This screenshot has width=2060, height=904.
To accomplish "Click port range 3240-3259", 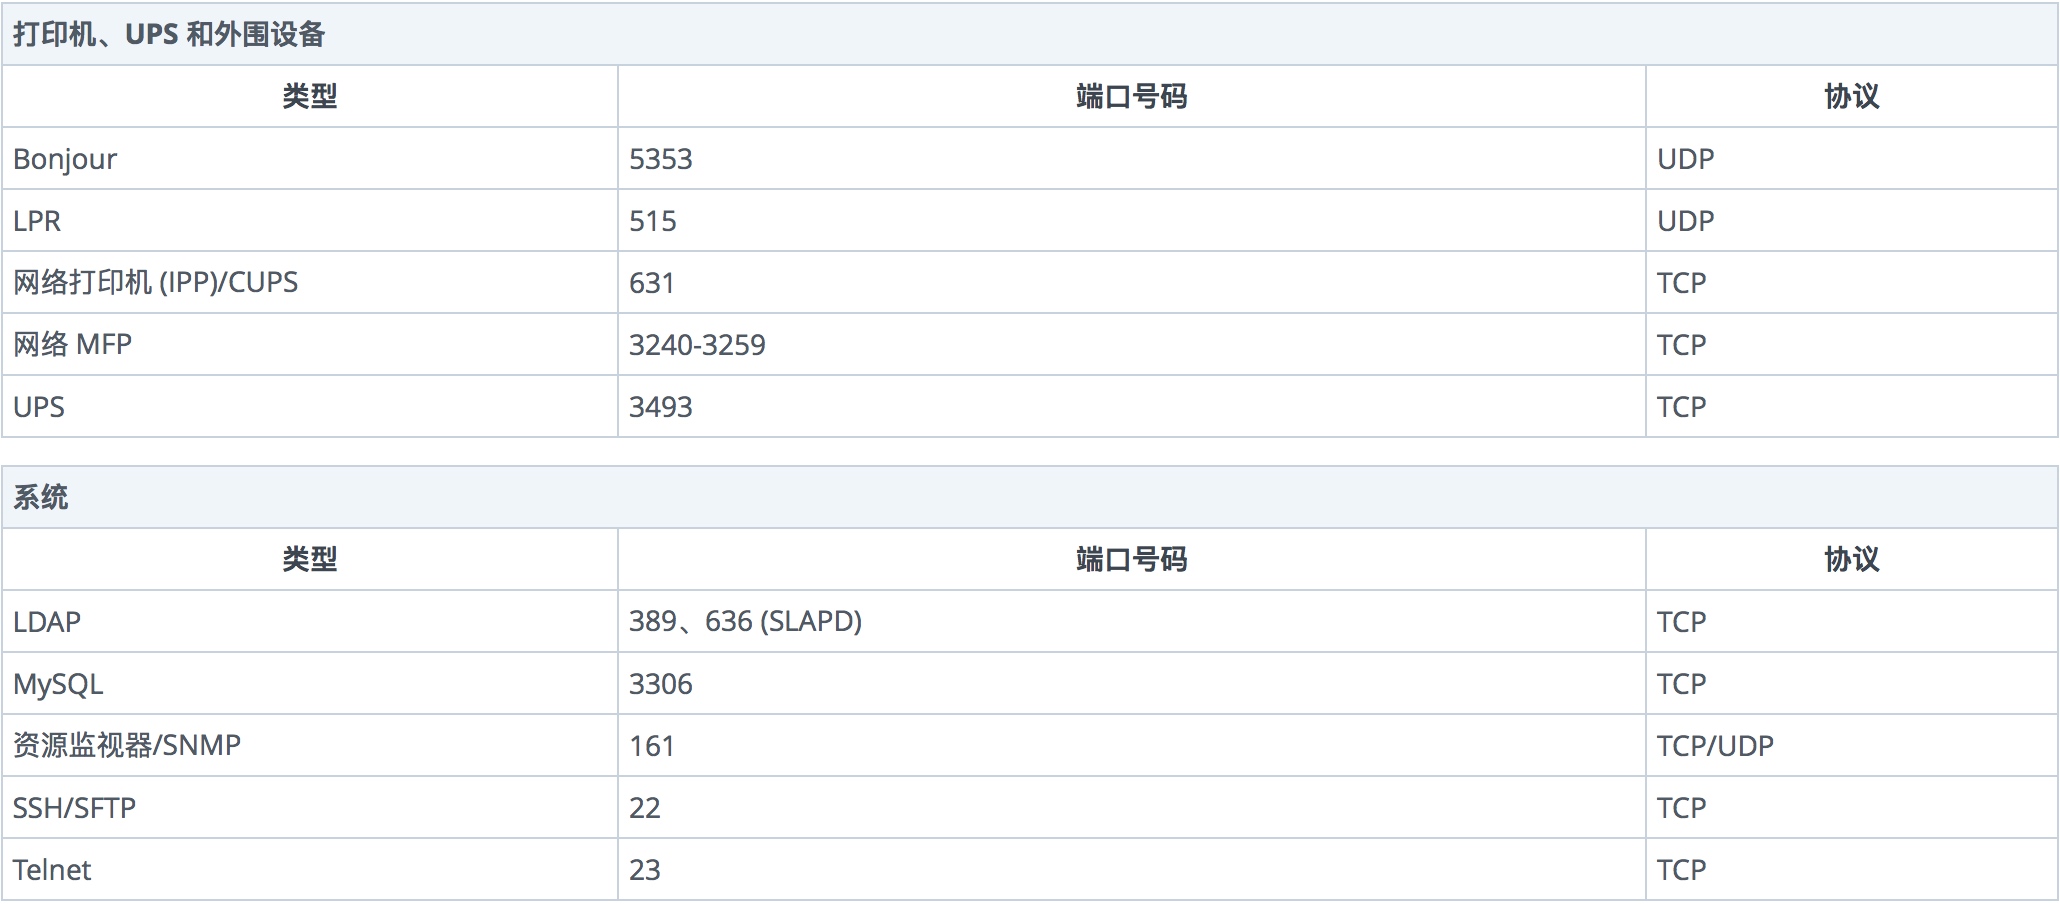I will 697,345.
